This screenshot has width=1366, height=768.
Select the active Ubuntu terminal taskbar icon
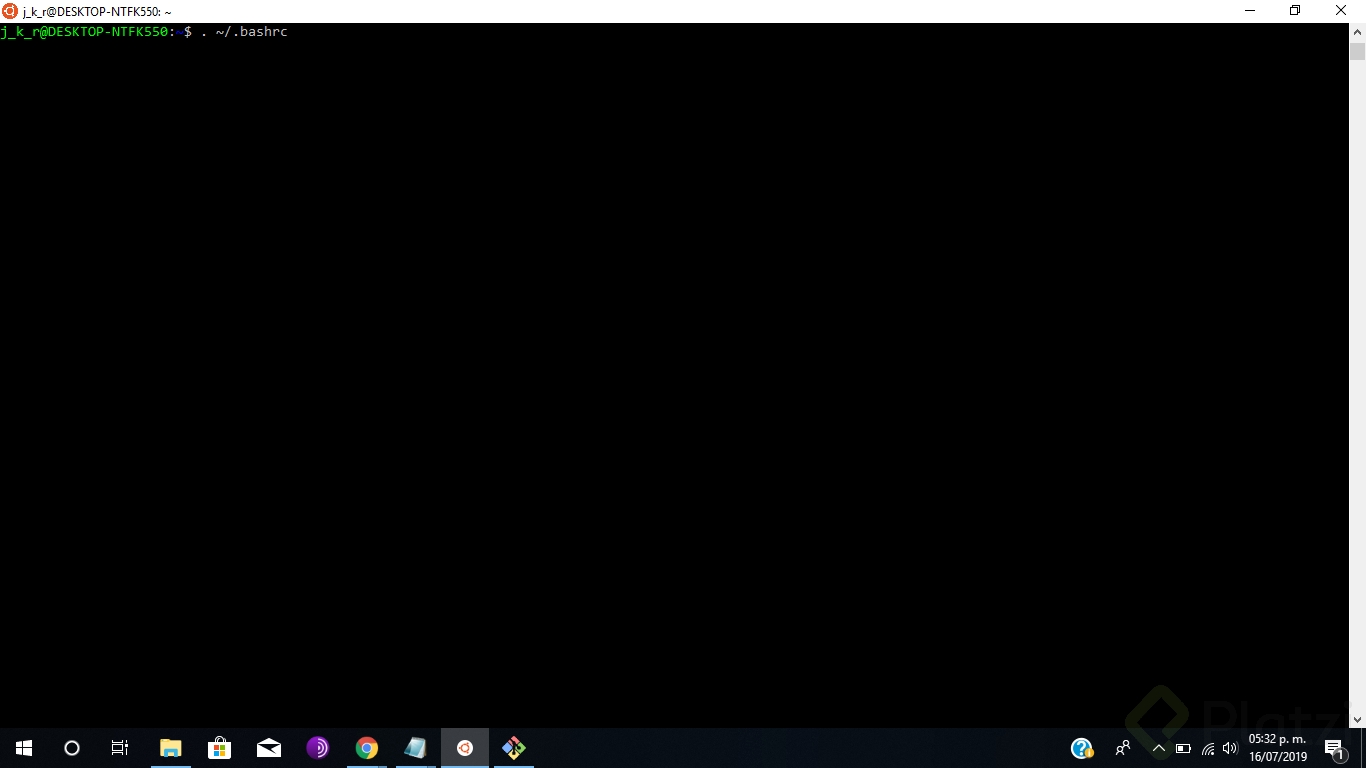pyautogui.click(x=464, y=748)
